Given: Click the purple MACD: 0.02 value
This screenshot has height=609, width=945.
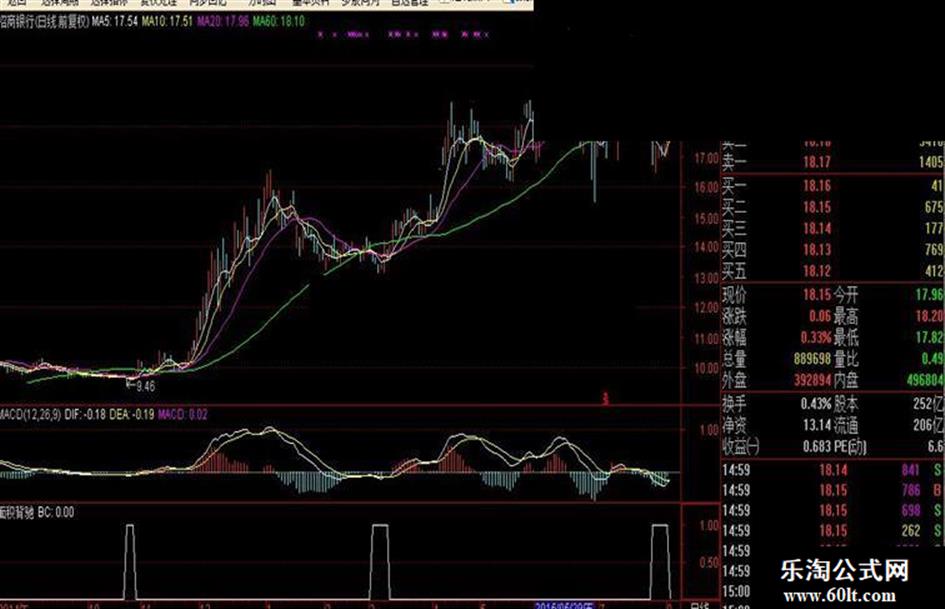Looking at the screenshot, I should coord(183,415).
